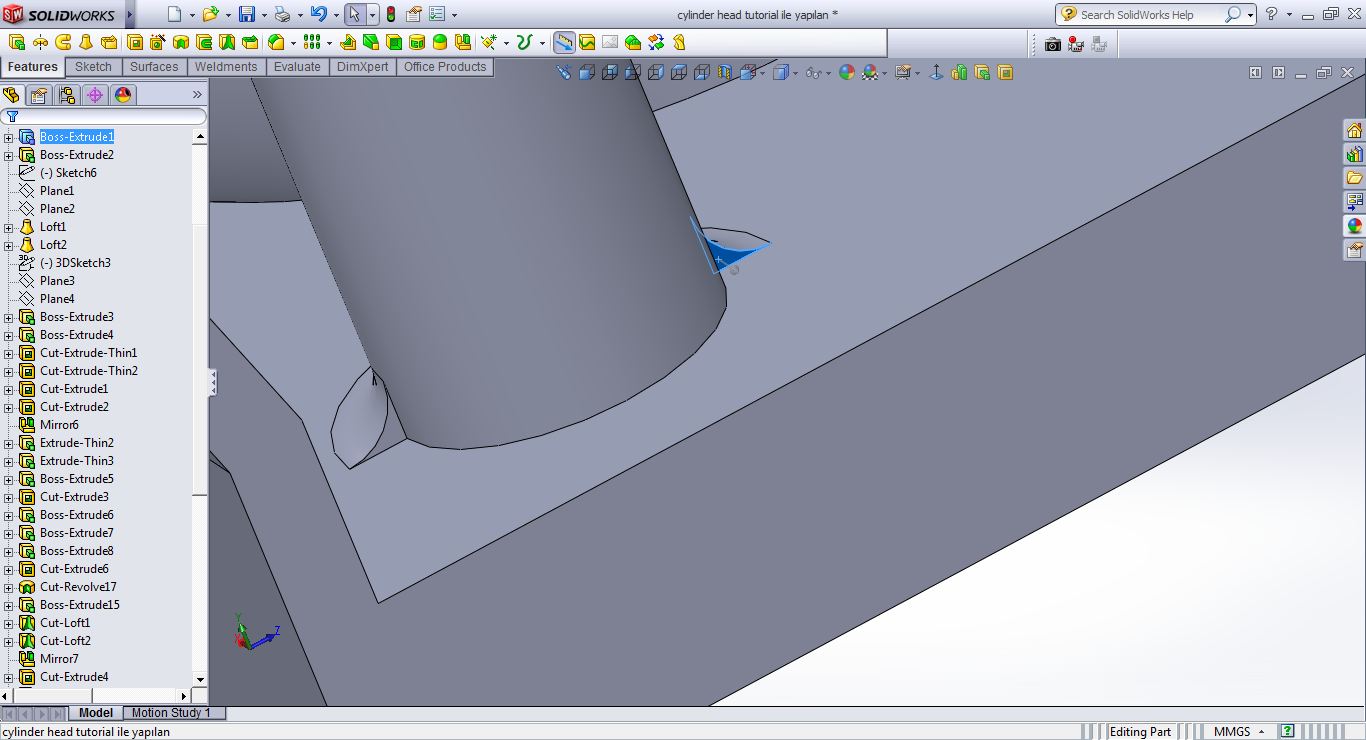Image resolution: width=1366 pixels, height=740 pixels.
Task: Switch to the Motion Study 1 tab
Action: point(171,713)
